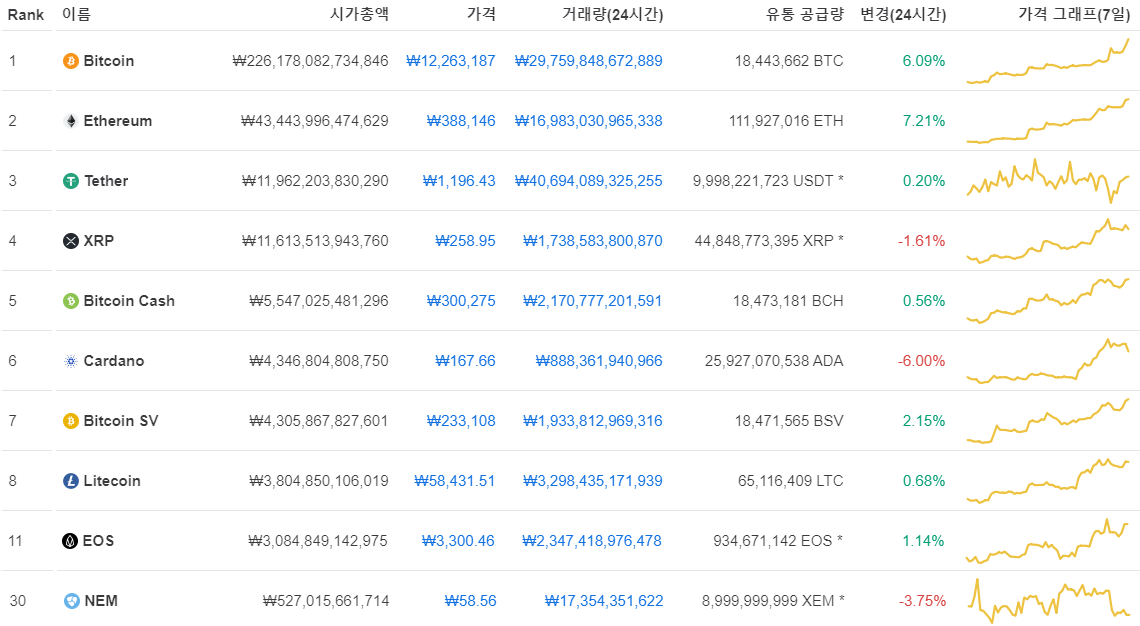Open Cardano 7-day price graph
1140x626 pixels.
(1048, 361)
